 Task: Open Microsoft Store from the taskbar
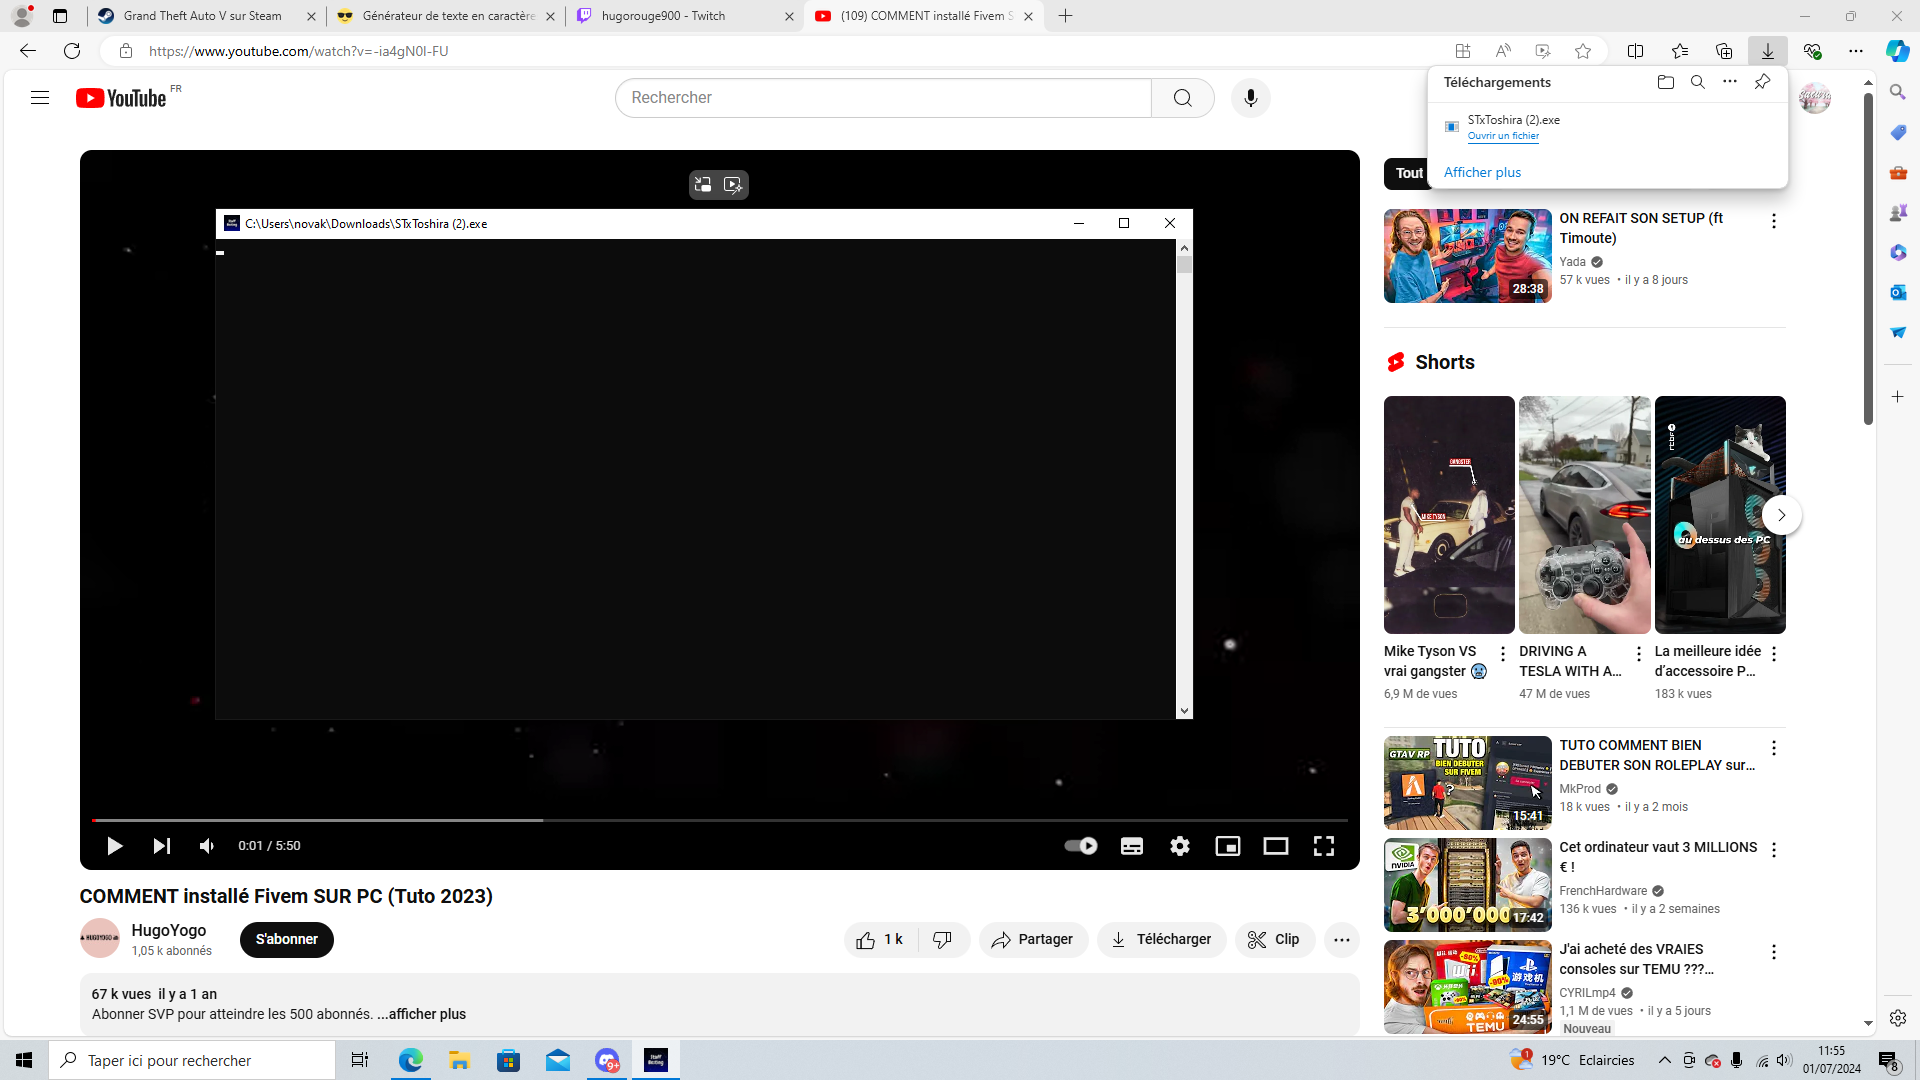(508, 1060)
